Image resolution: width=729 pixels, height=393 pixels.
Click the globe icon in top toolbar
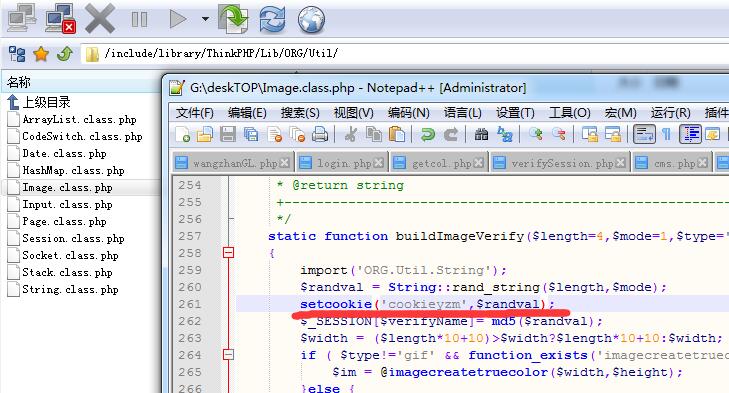(x=311, y=20)
